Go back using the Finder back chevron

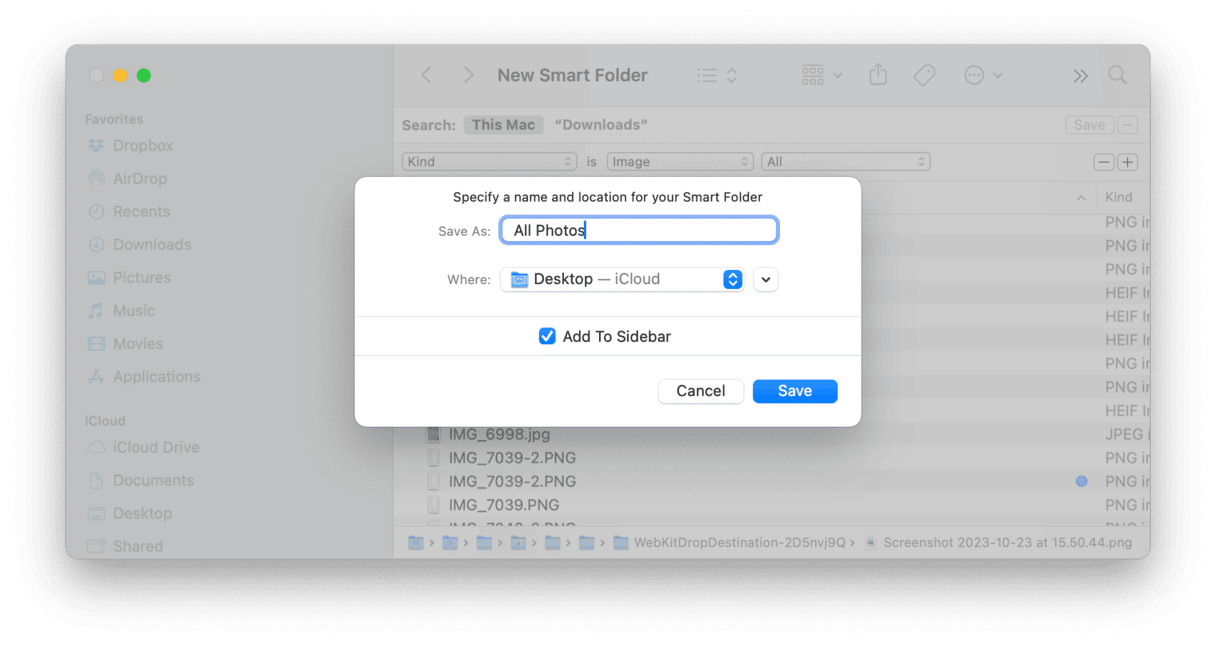click(x=427, y=75)
